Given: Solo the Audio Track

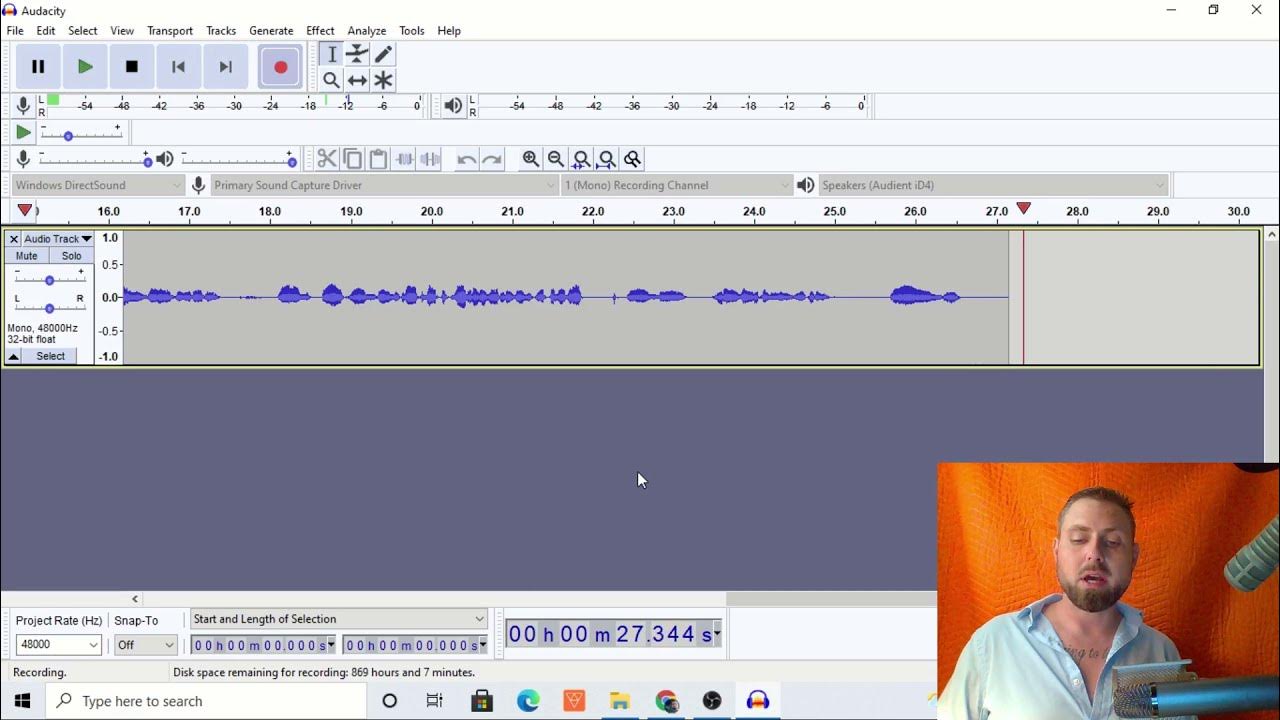Looking at the screenshot, I should coord(71,256).
